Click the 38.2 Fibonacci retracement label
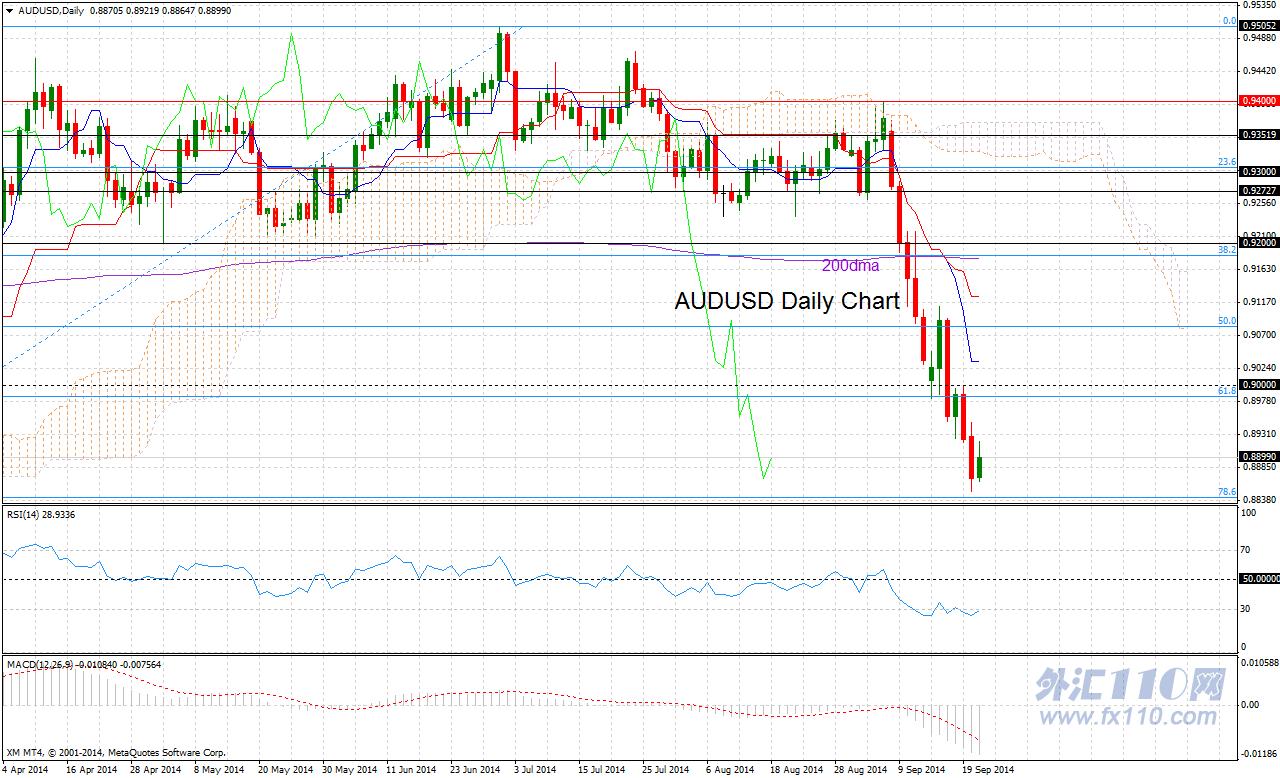This screenshot has height=778, width=1280. (1227, 250)
